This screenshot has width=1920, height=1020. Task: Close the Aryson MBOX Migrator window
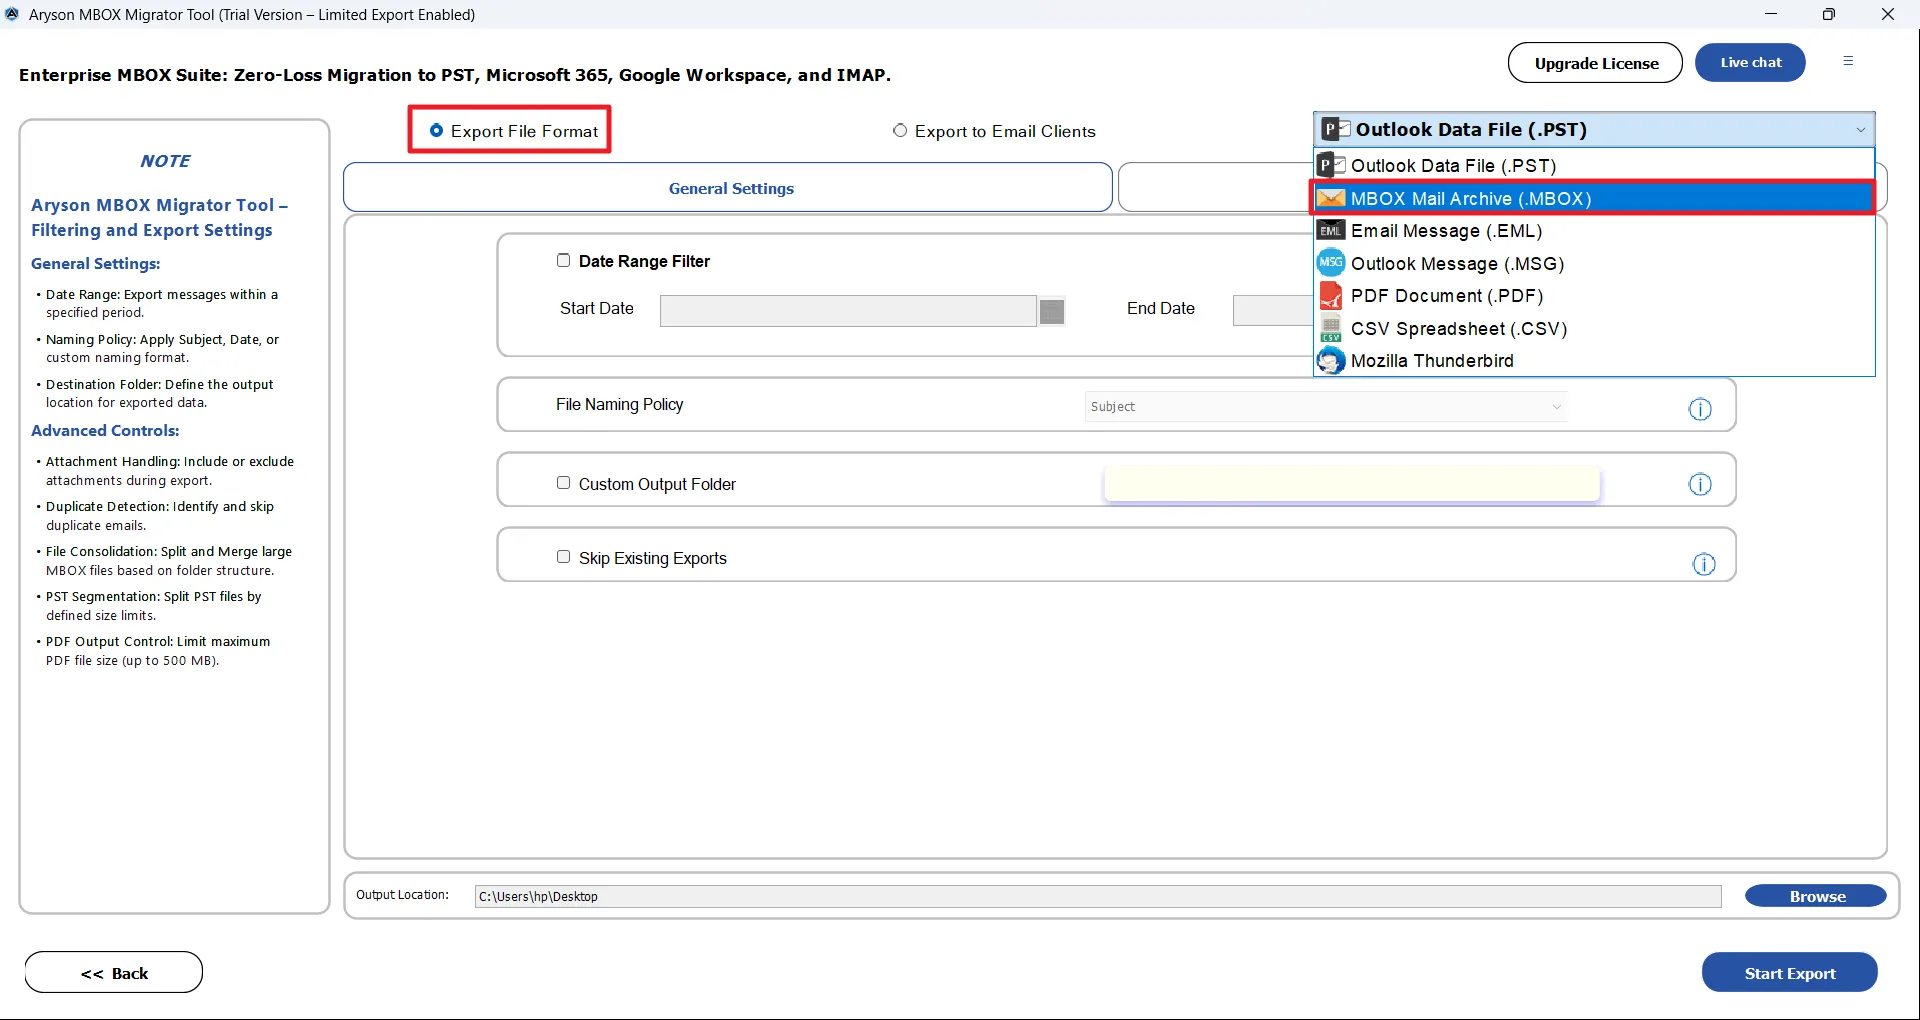point(1888,14)
